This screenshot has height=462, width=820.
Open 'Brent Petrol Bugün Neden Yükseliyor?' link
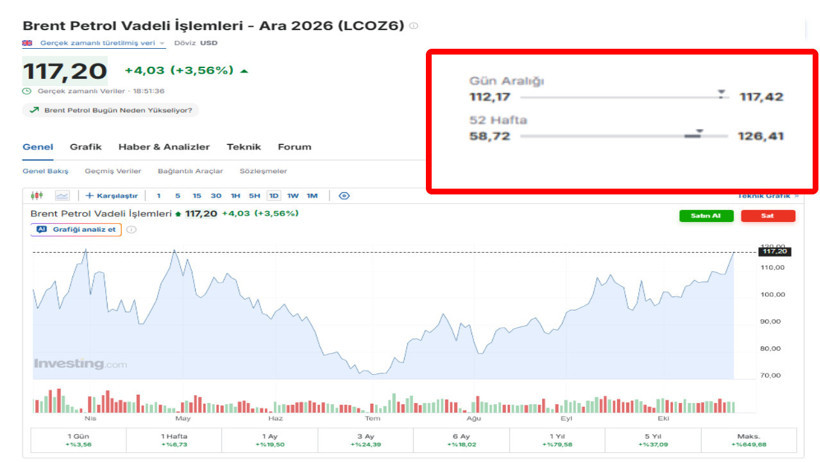pyautogui.click(x=111, y=110)
